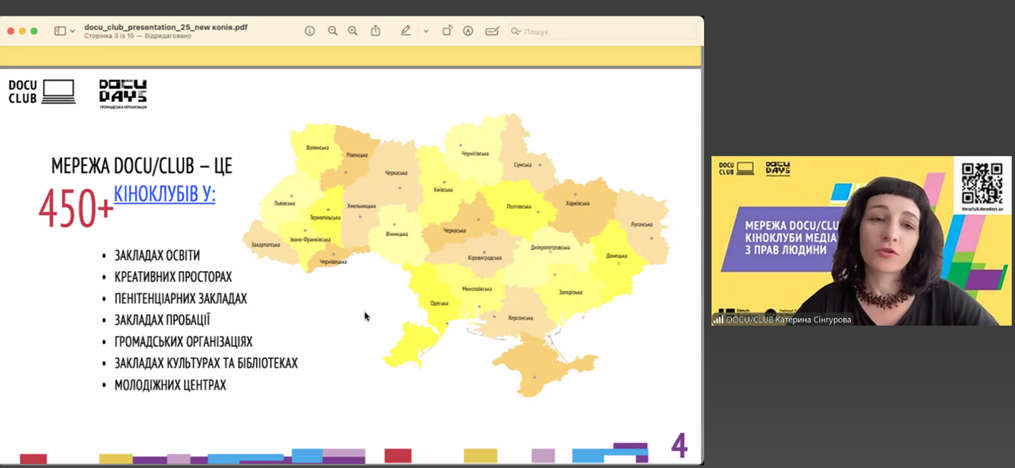Image resolution: width=1015 pixels, height=468 pixels.
Task: Select bullet ЗАКЛАДАХ ПРОБАЦІЇ
Action: (162, 320)
